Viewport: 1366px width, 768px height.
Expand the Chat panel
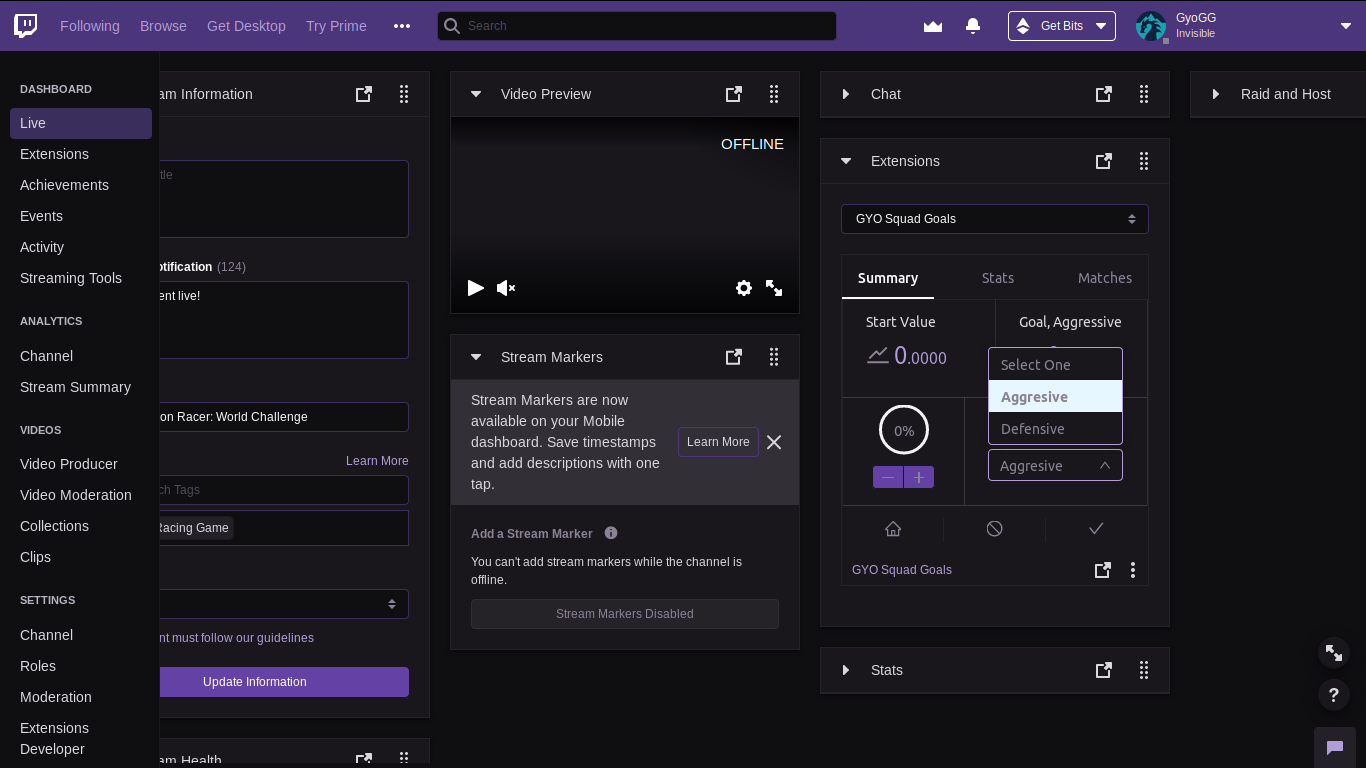coord(846,94)
